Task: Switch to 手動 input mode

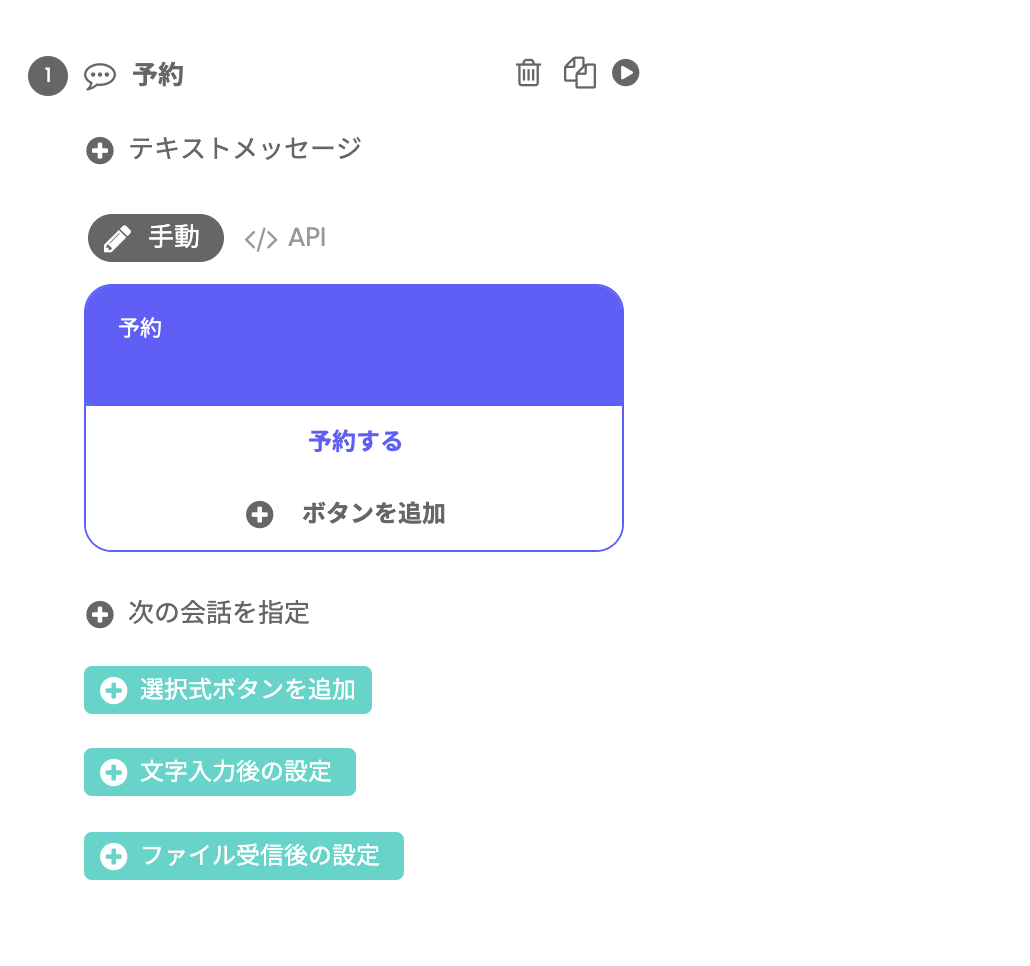Action: 156,238
